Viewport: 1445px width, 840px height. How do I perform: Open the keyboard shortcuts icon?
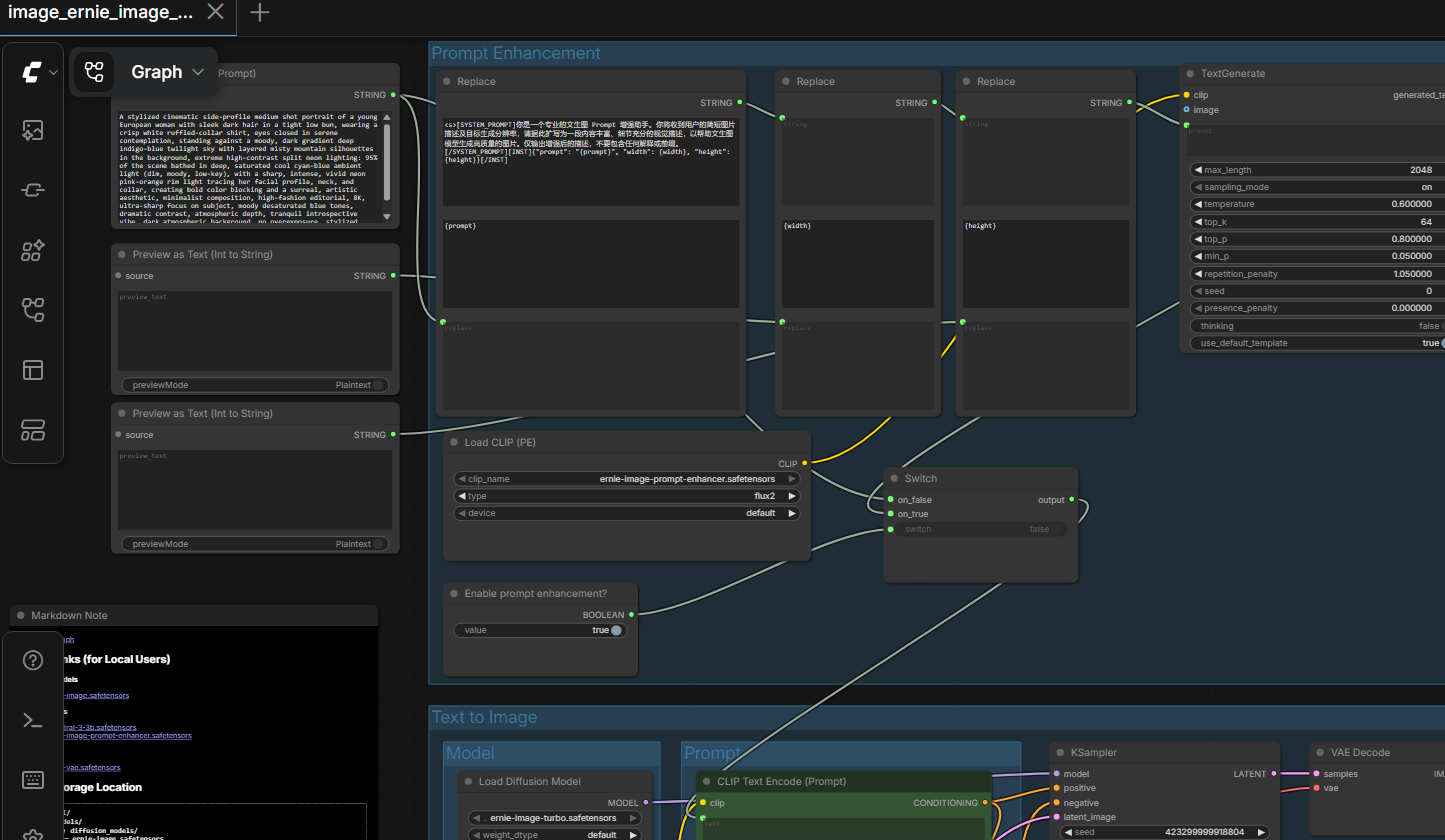point(33,780)
